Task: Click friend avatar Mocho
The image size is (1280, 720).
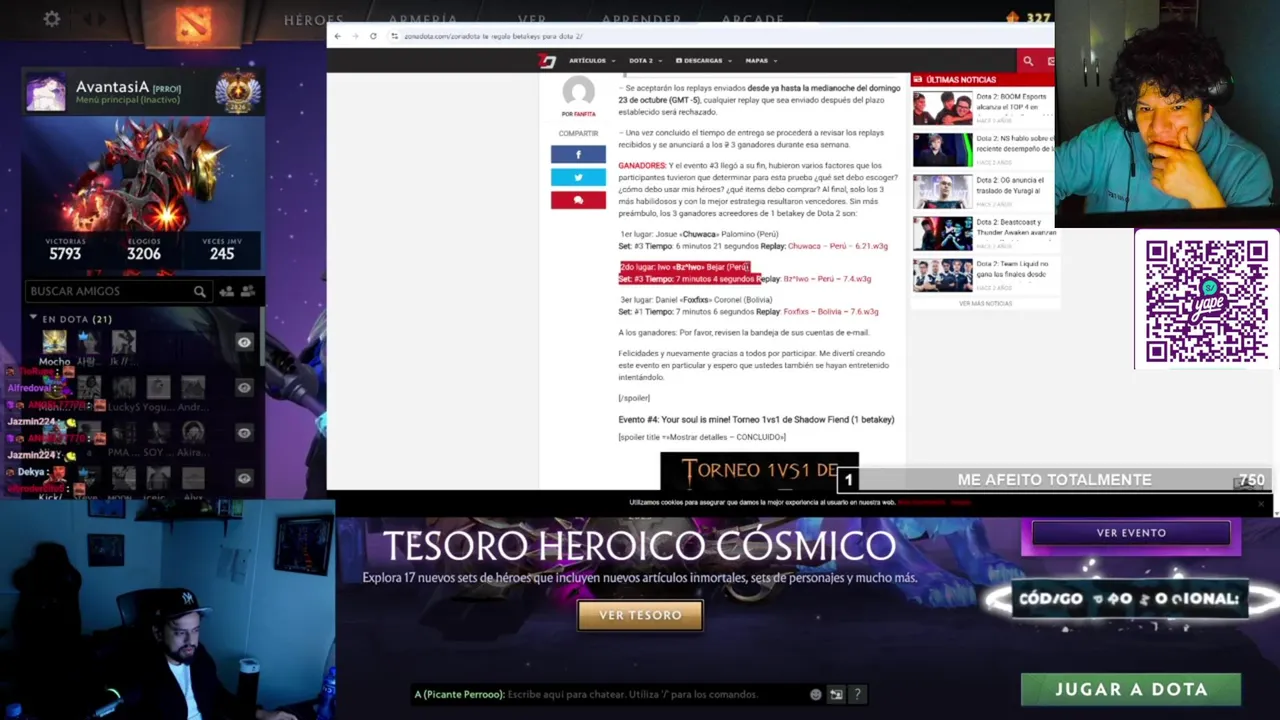Action: click(54, 342)
